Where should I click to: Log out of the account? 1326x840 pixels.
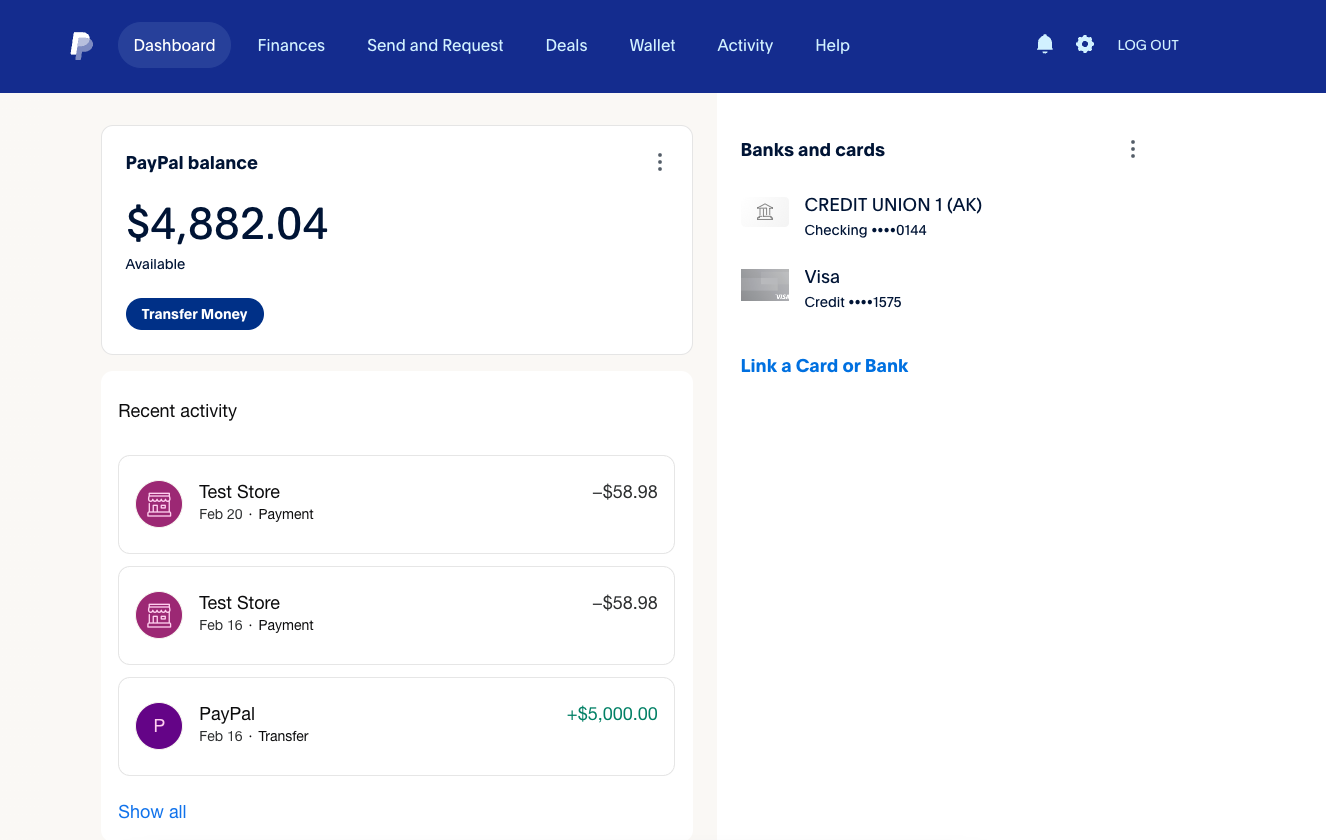click(1148, 45)
